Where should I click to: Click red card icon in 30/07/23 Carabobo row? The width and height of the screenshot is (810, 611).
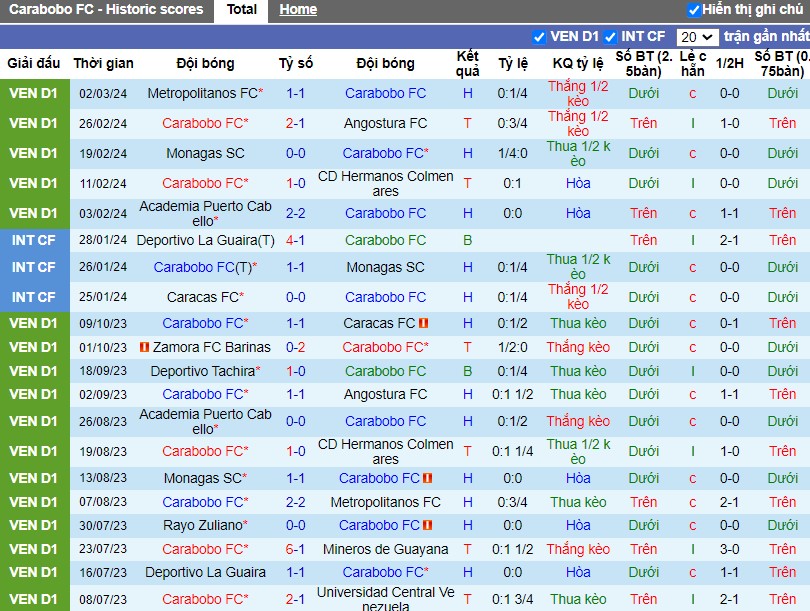point(427,525)
